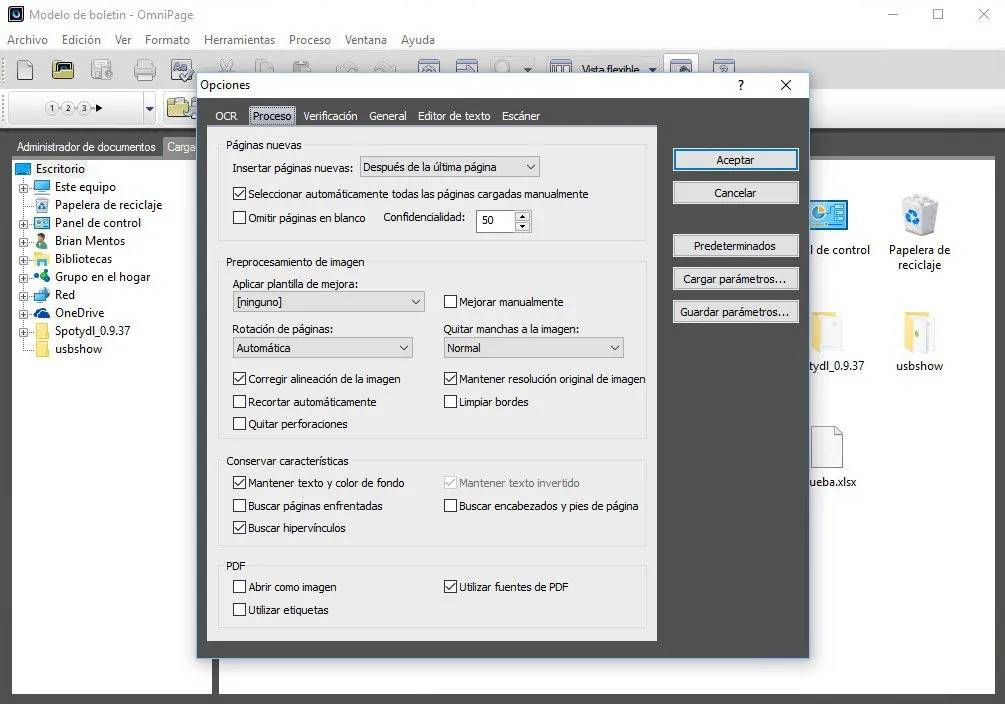
Task: Open Insertar páginas nuevas dropdown
Action: (449, 167)
